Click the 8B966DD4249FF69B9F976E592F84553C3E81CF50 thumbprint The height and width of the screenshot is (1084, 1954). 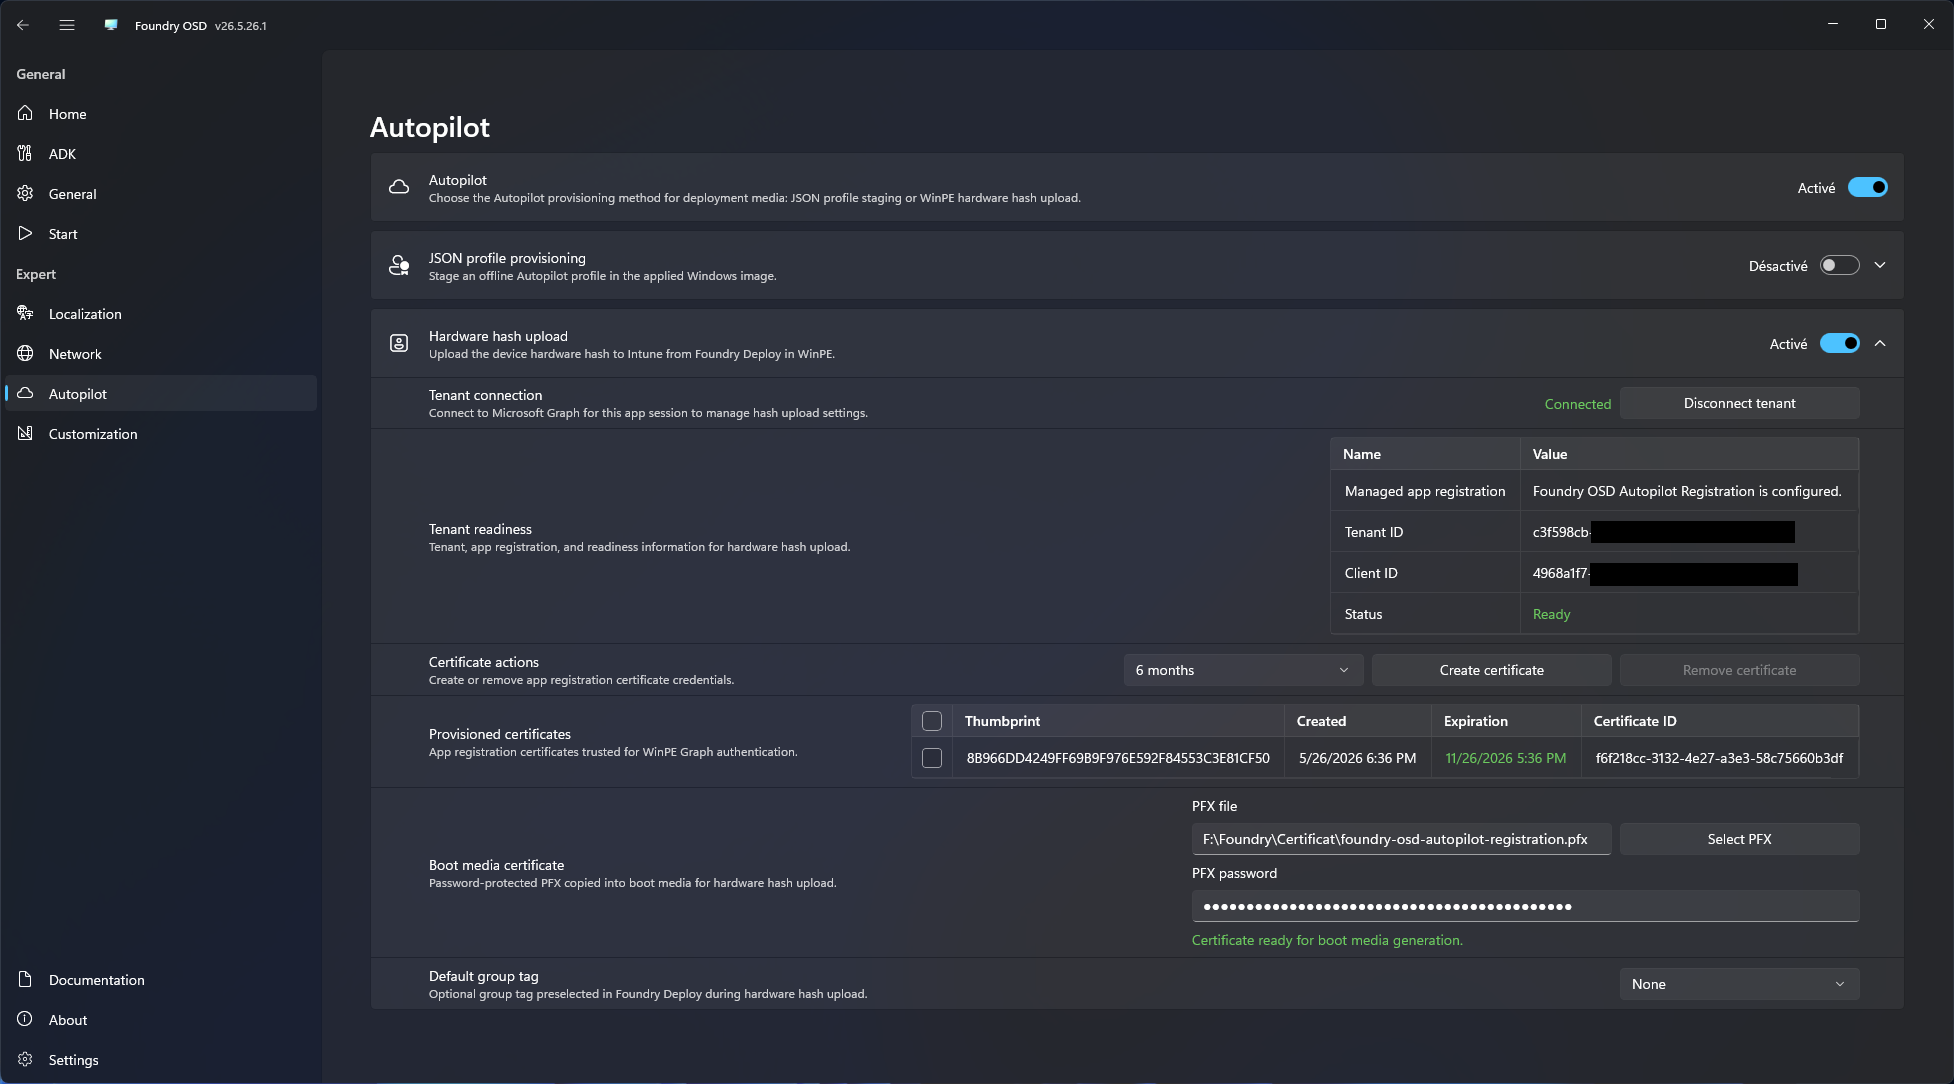[x=1118, y=758]
